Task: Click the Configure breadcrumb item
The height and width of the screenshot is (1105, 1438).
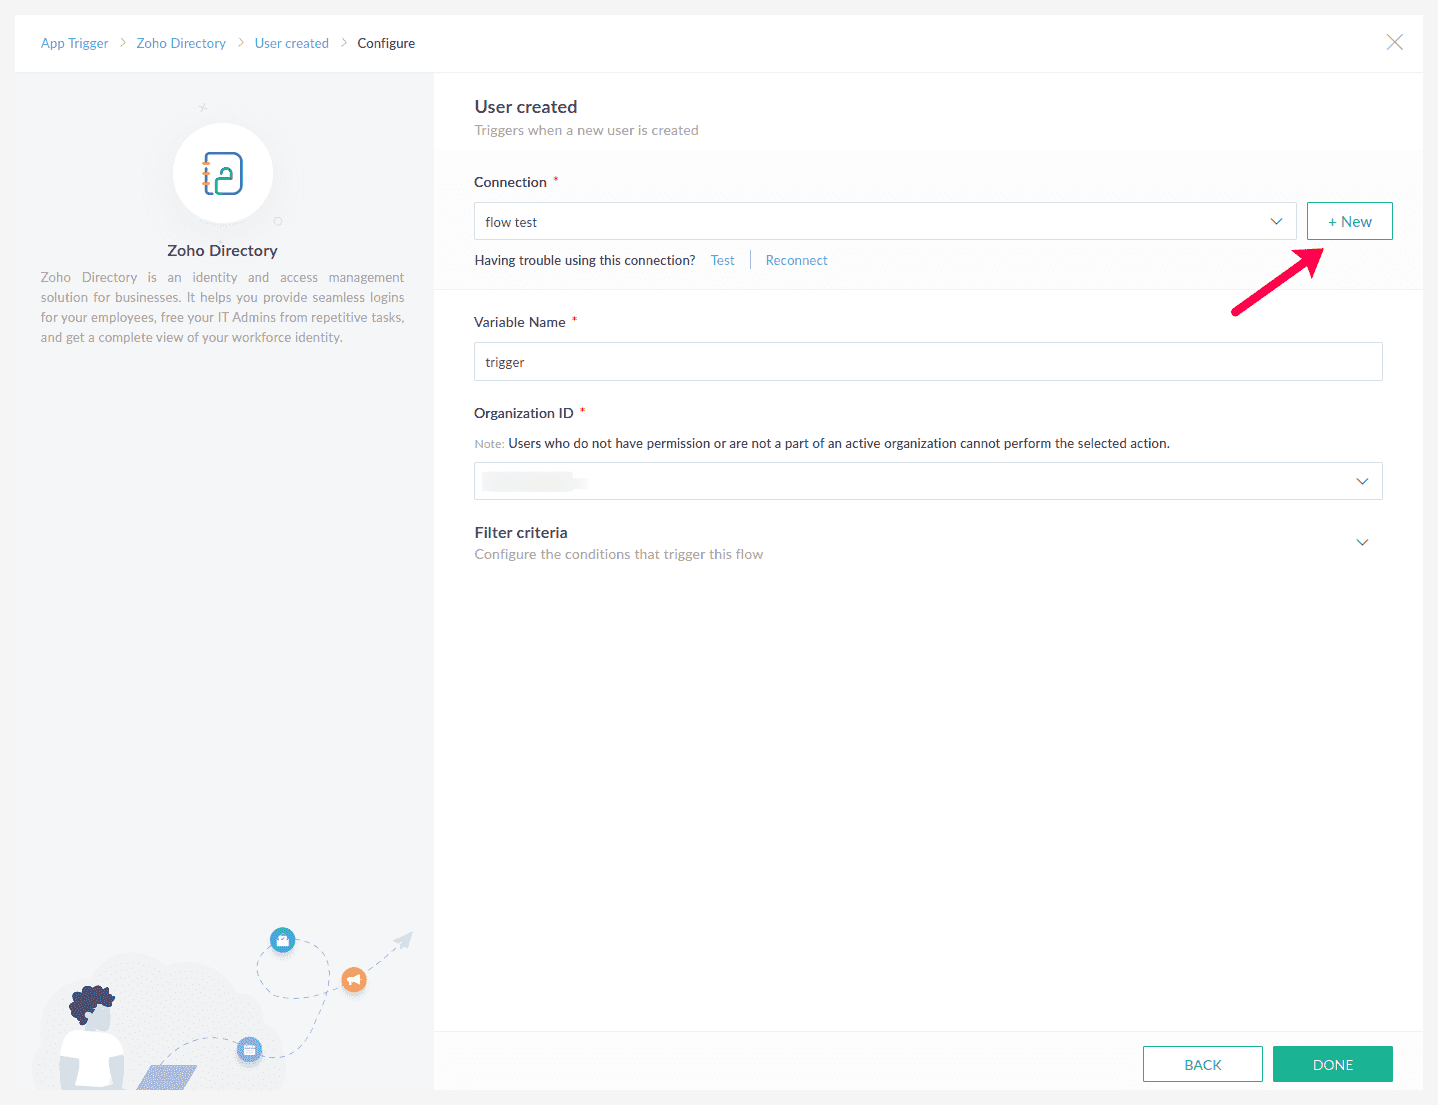Action: pyautogui.click(x=386, y=43)
